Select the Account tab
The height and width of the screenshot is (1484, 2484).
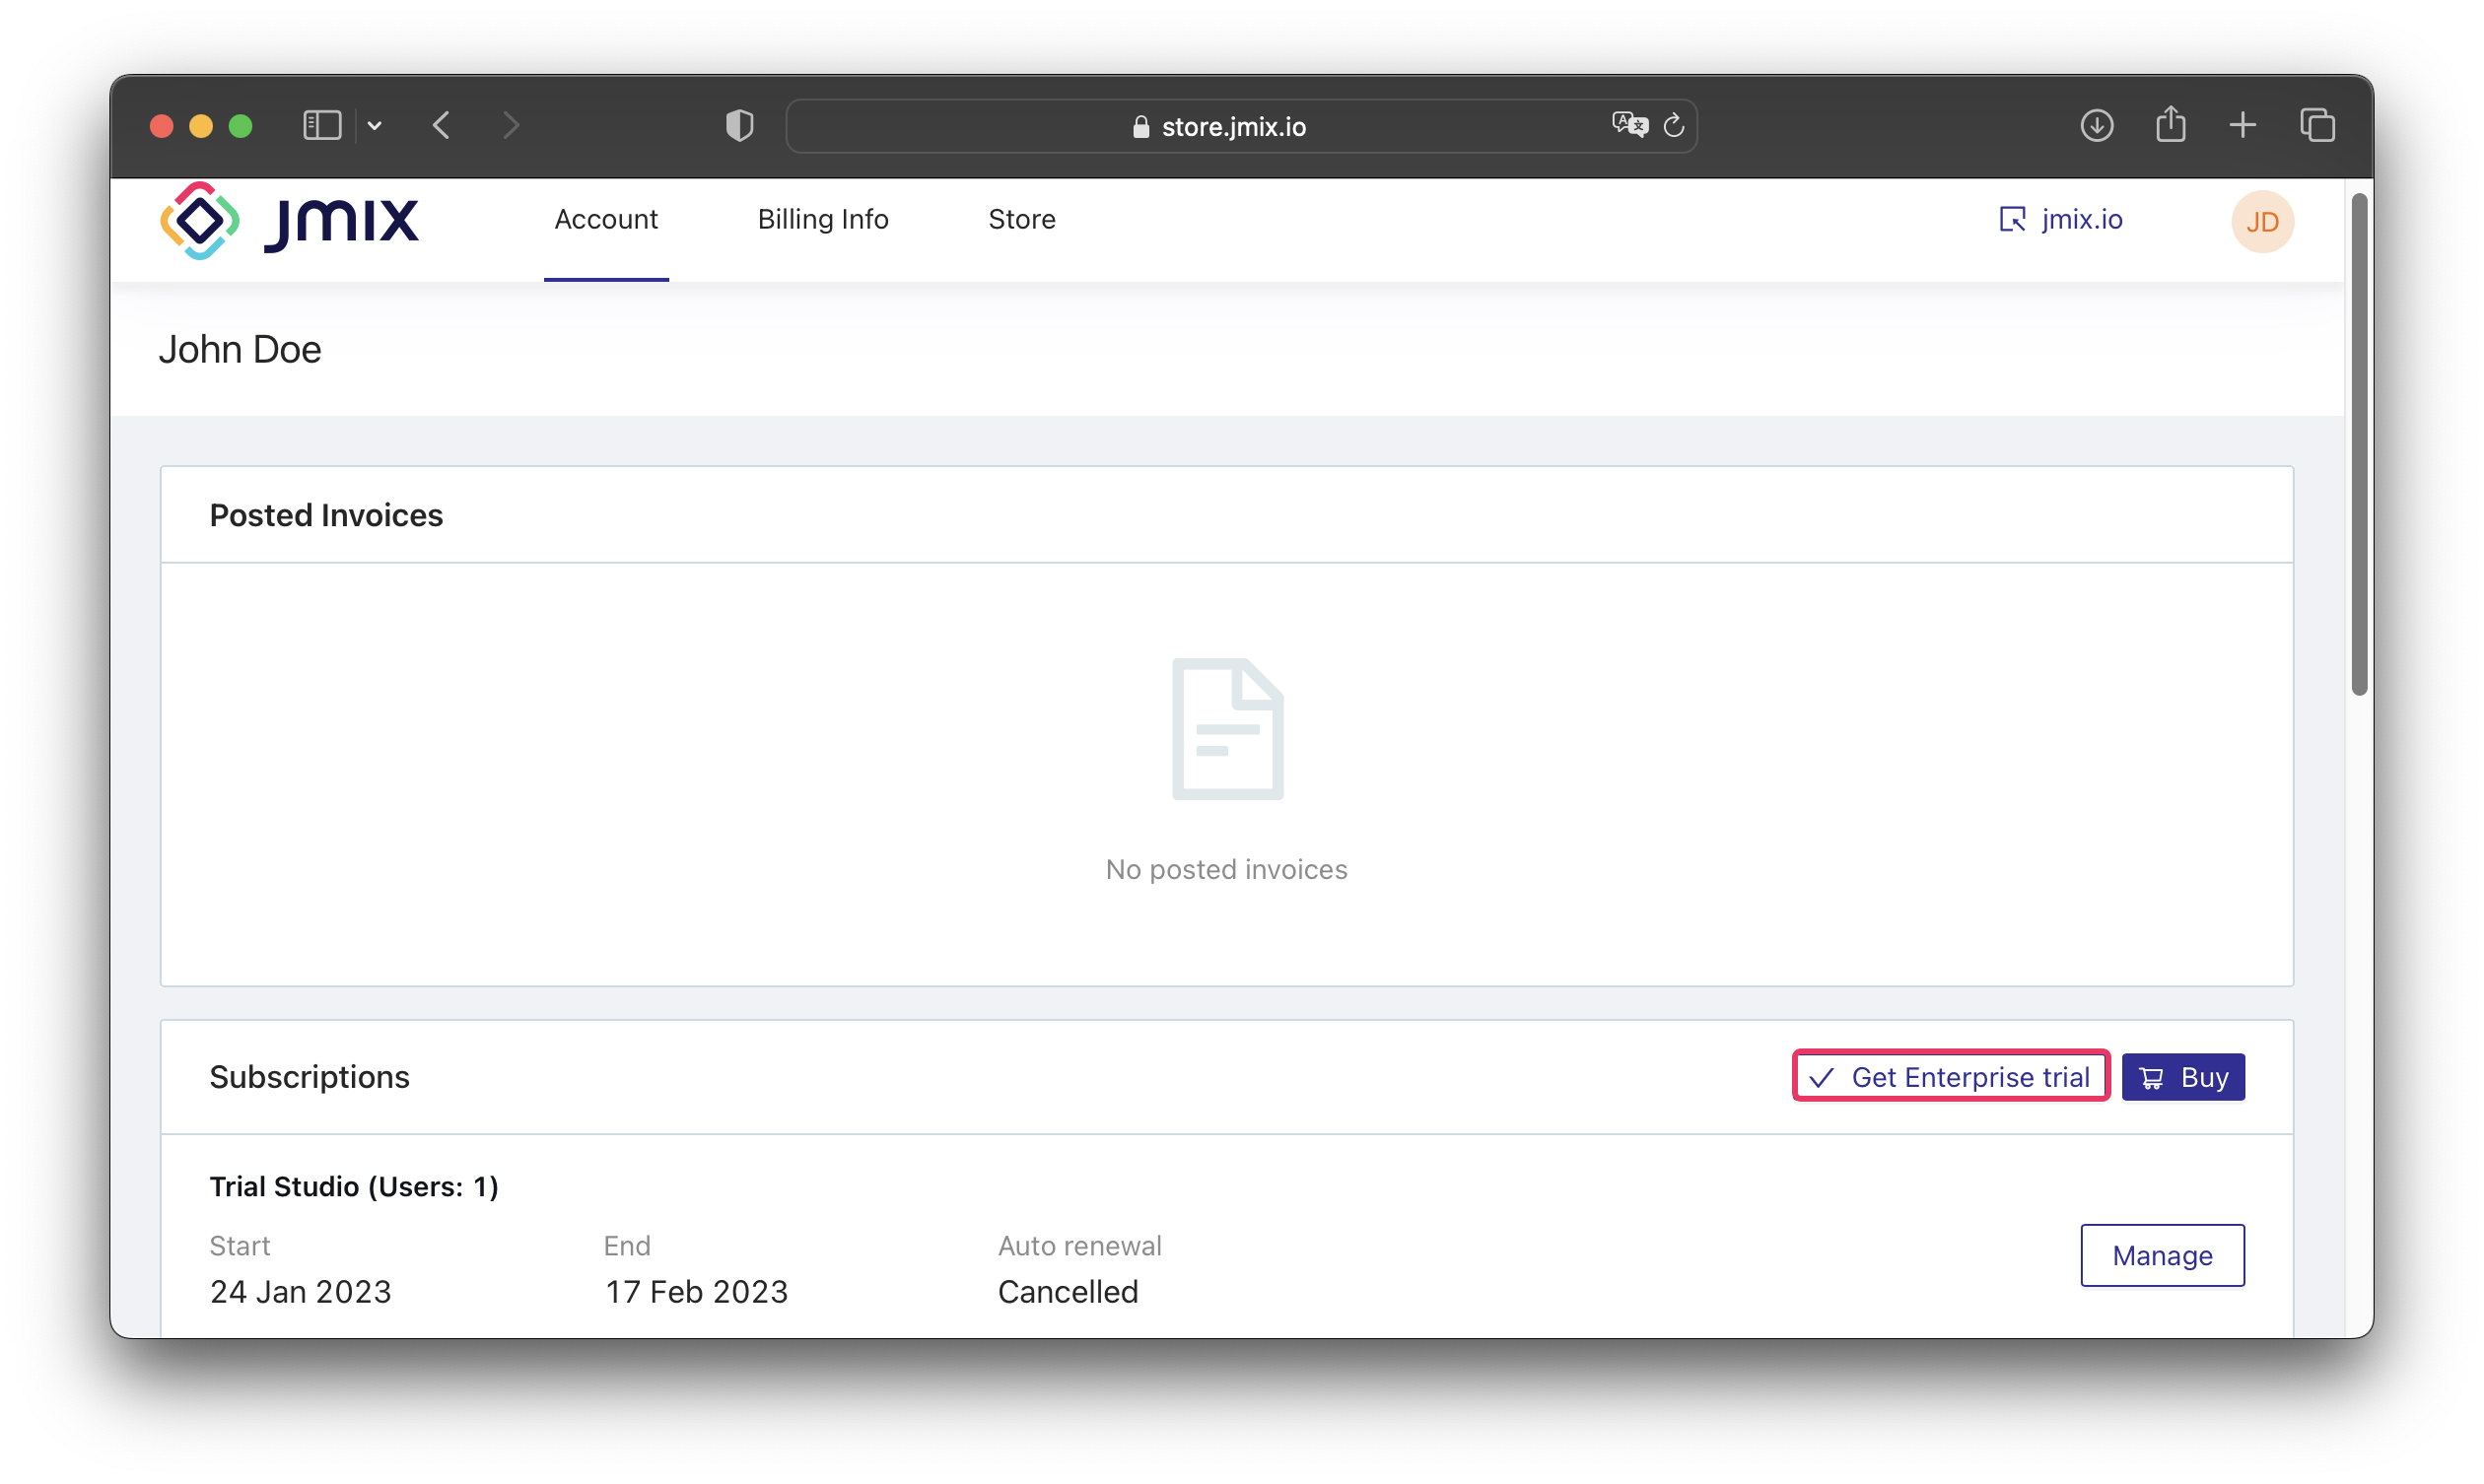606,219
